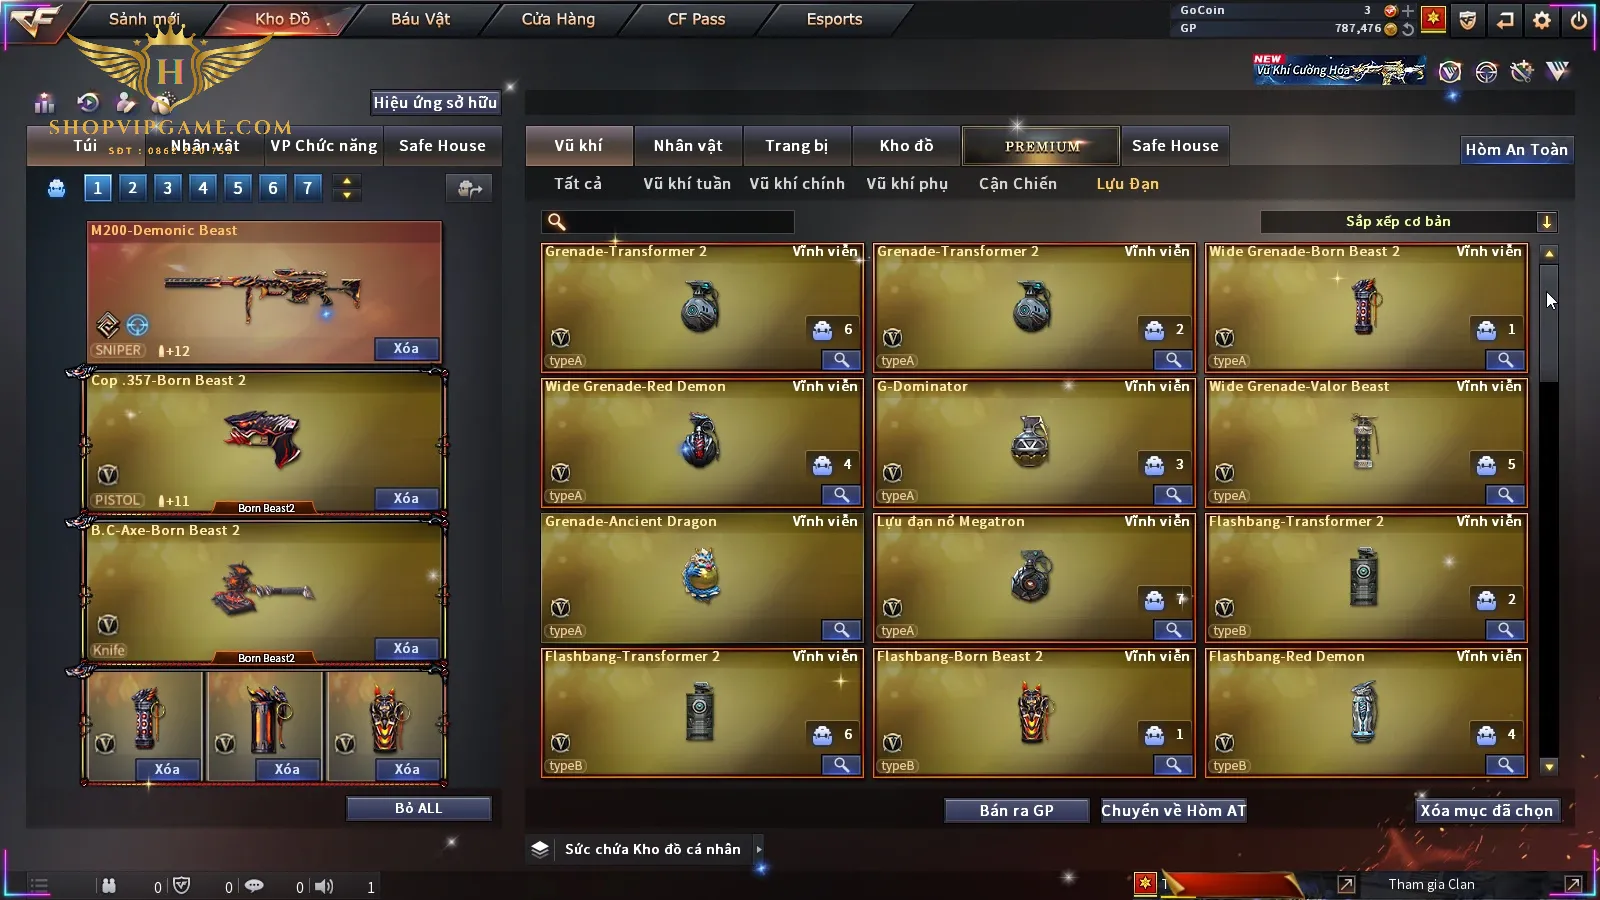
Task: Select bag slot number 5
Action: click(237, 187)
